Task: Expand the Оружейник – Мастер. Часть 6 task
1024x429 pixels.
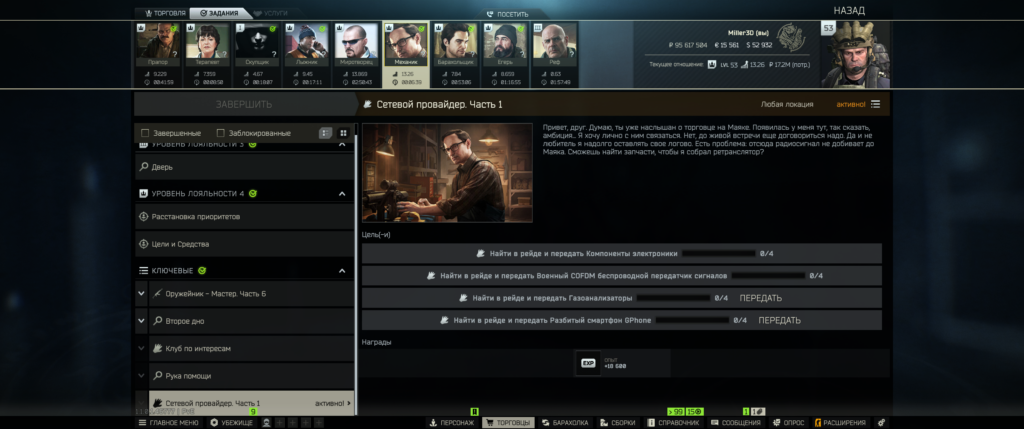Action: point(142,294)
